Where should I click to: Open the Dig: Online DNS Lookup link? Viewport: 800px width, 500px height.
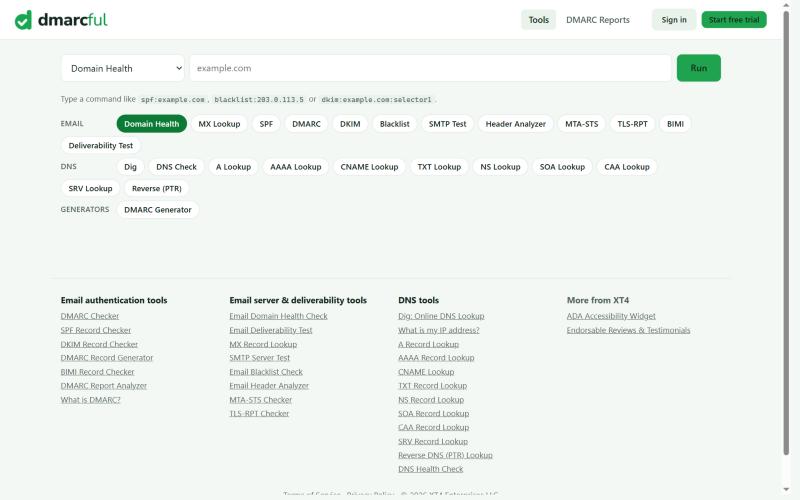click(x=441, y=316)
